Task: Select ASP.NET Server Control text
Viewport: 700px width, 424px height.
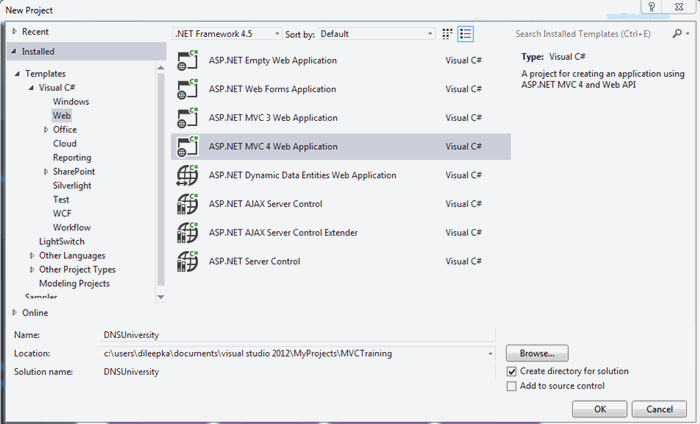Action: pos(254,262)
